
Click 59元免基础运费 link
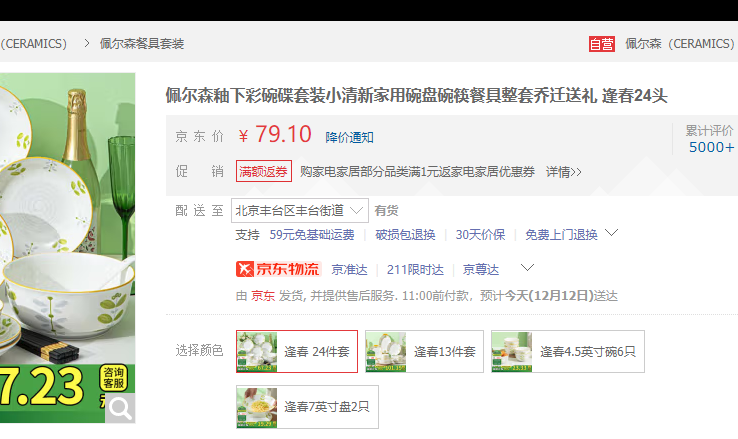point(312,234)
